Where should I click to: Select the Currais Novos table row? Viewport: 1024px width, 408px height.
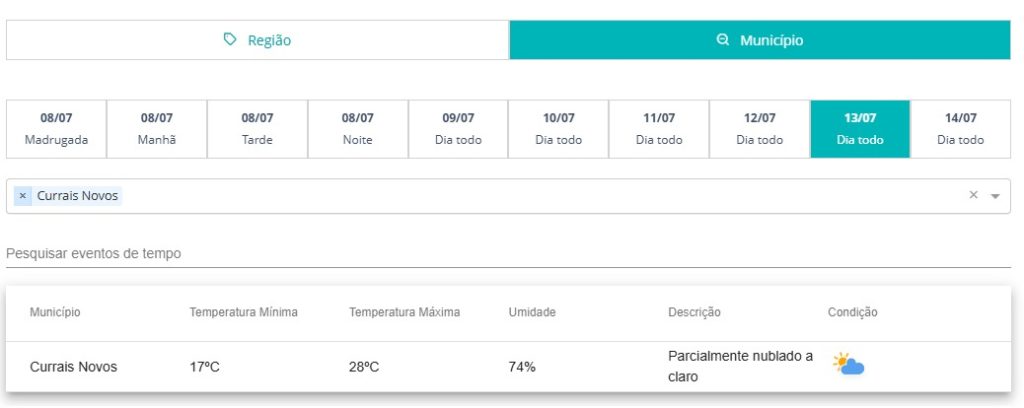[x=508, y=367]
